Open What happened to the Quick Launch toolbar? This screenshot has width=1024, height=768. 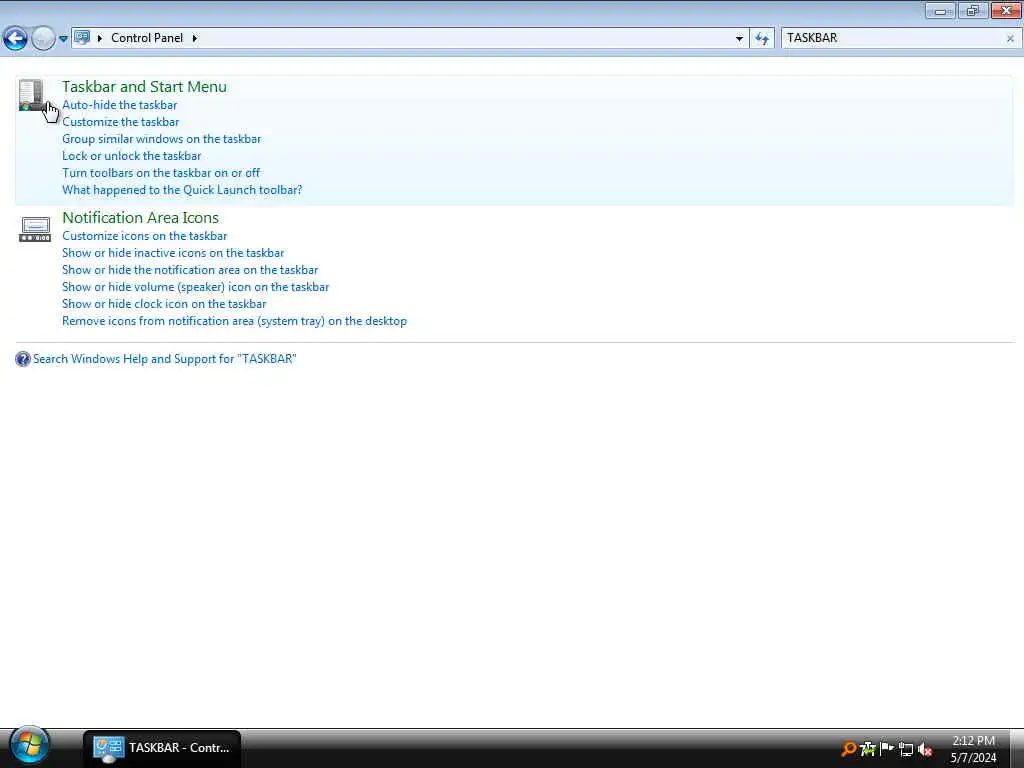[x=182, y=189]
